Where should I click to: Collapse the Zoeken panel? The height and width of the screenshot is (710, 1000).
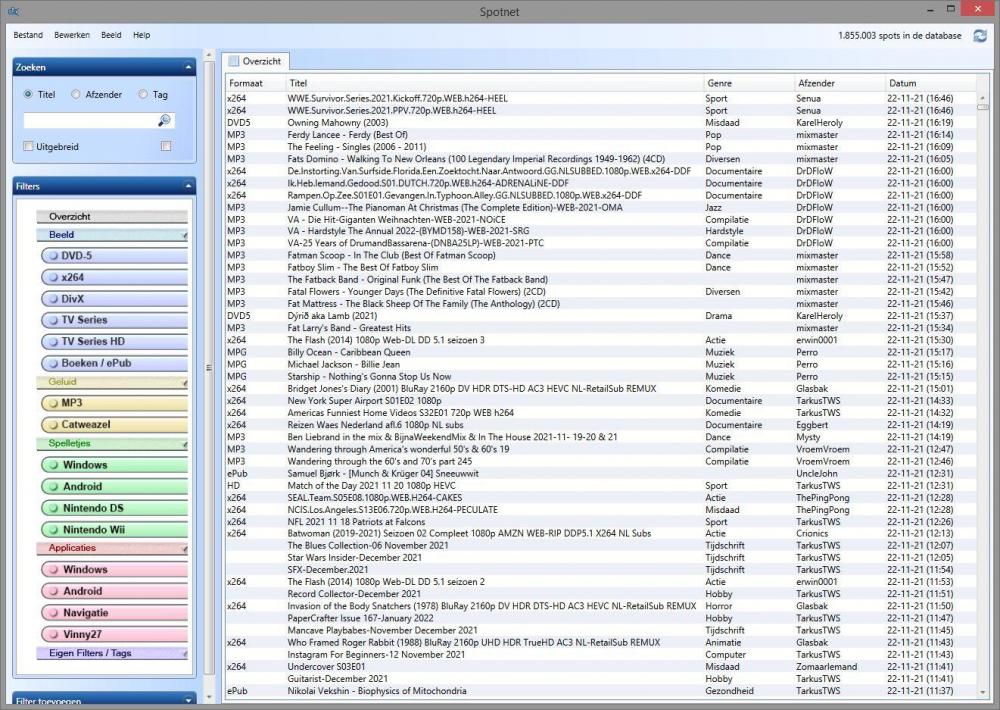(188, 68)
